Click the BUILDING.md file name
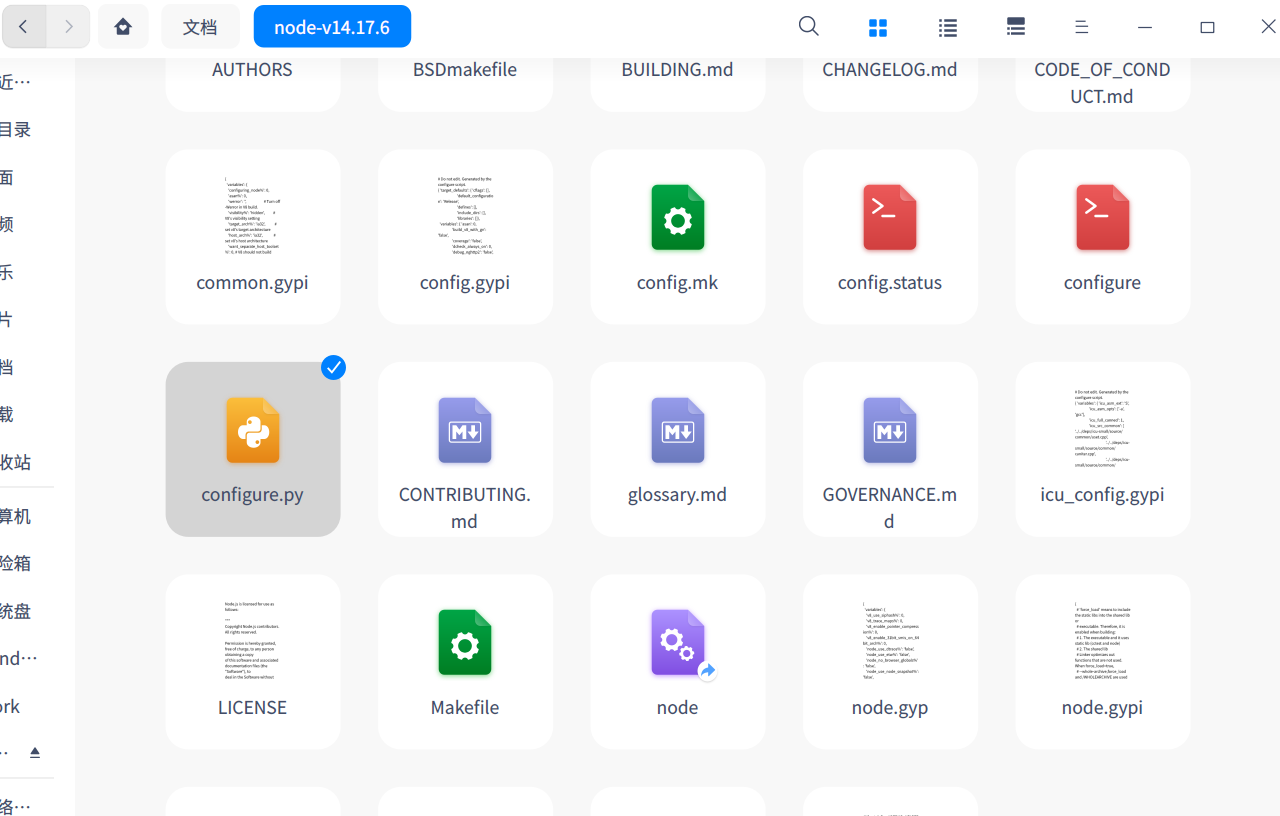Image resolution: width=1280 pixels, height=816 pixels. (678, 70)
